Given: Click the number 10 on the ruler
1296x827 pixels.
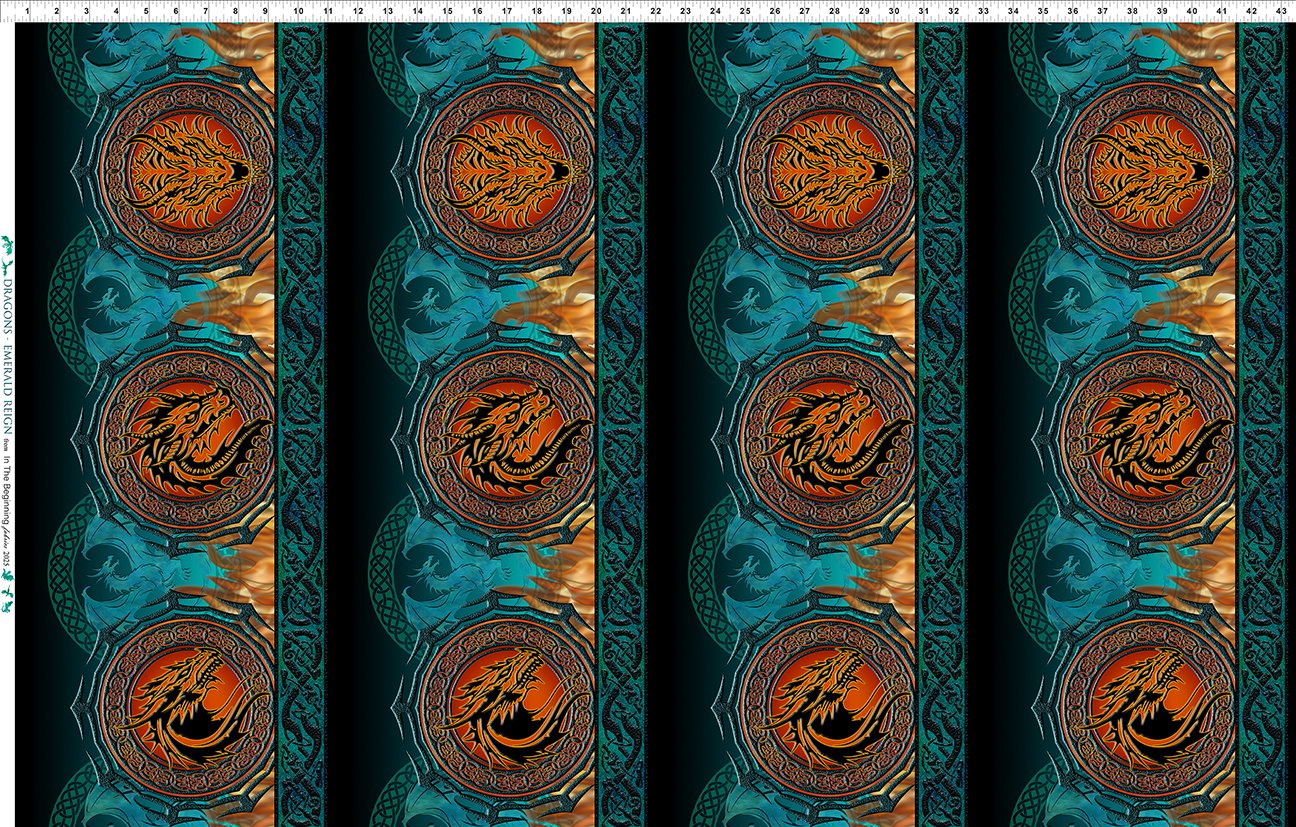Looking at the screenshot, I should click(298, 11).
